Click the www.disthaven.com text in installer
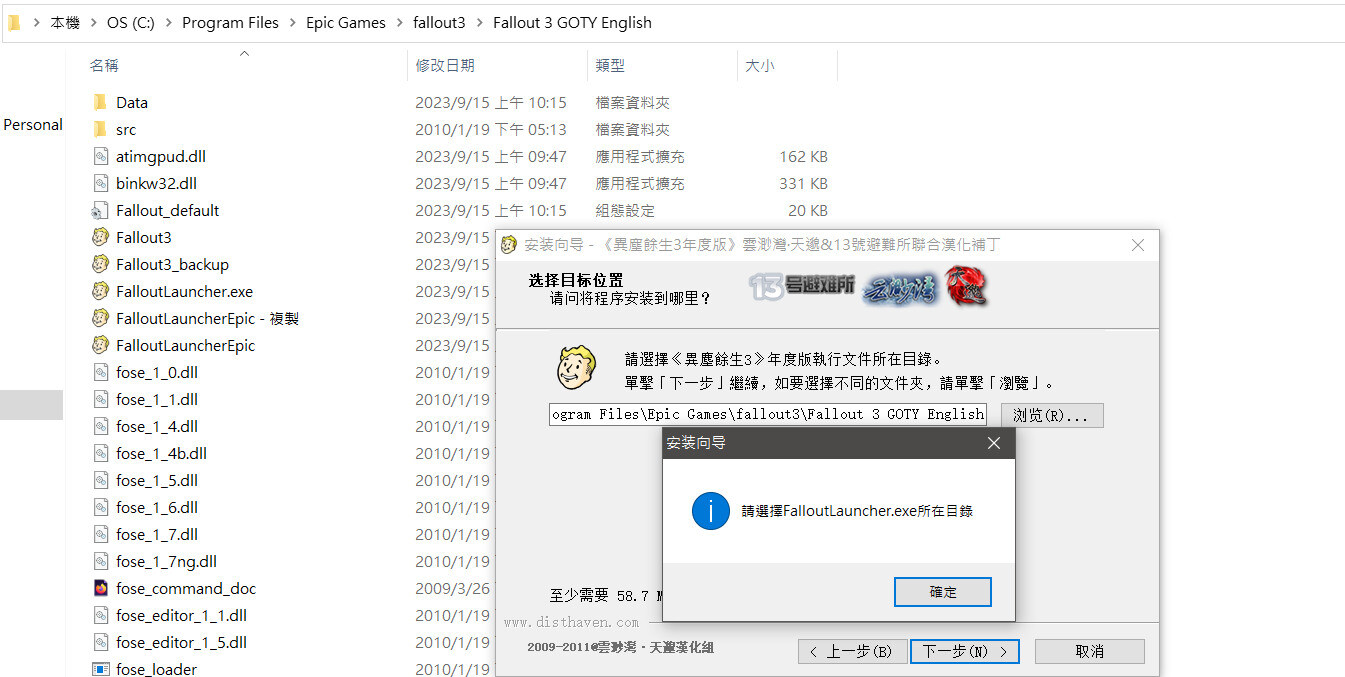Image resolution: width=1345 pixels, height=677 pixels. pyautogui.click(x=571, y=622)
